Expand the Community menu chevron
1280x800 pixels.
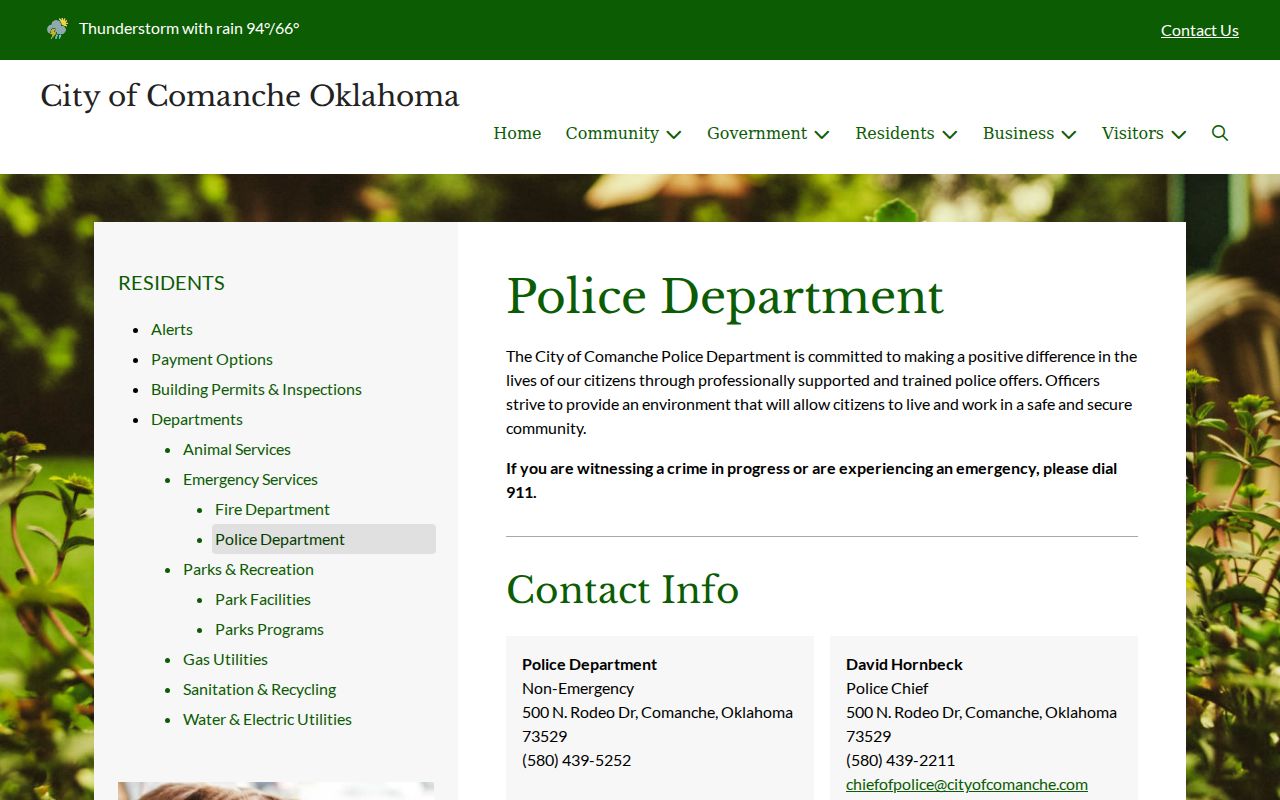point(674,134)
